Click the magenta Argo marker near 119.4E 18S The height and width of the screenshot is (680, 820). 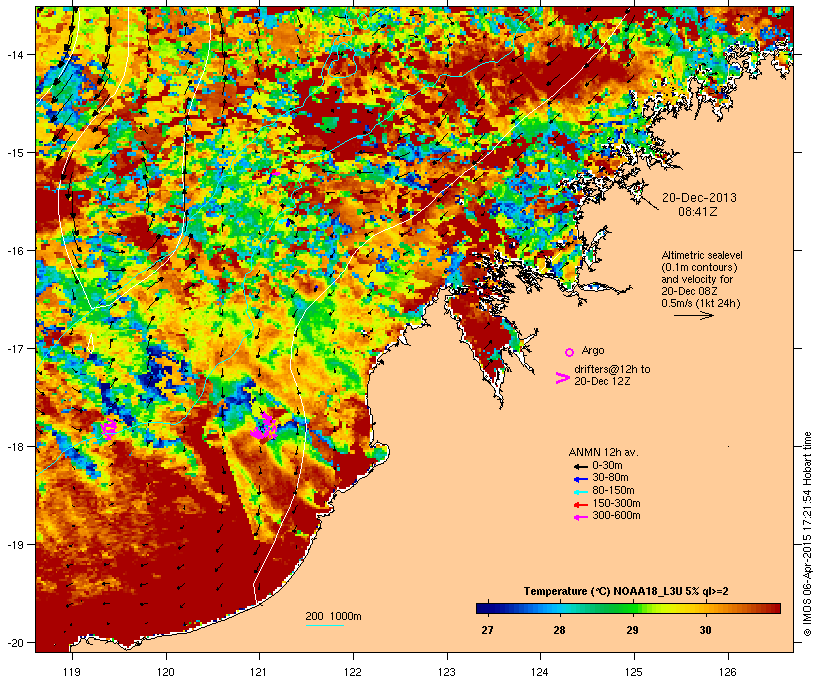click(109, 428)
